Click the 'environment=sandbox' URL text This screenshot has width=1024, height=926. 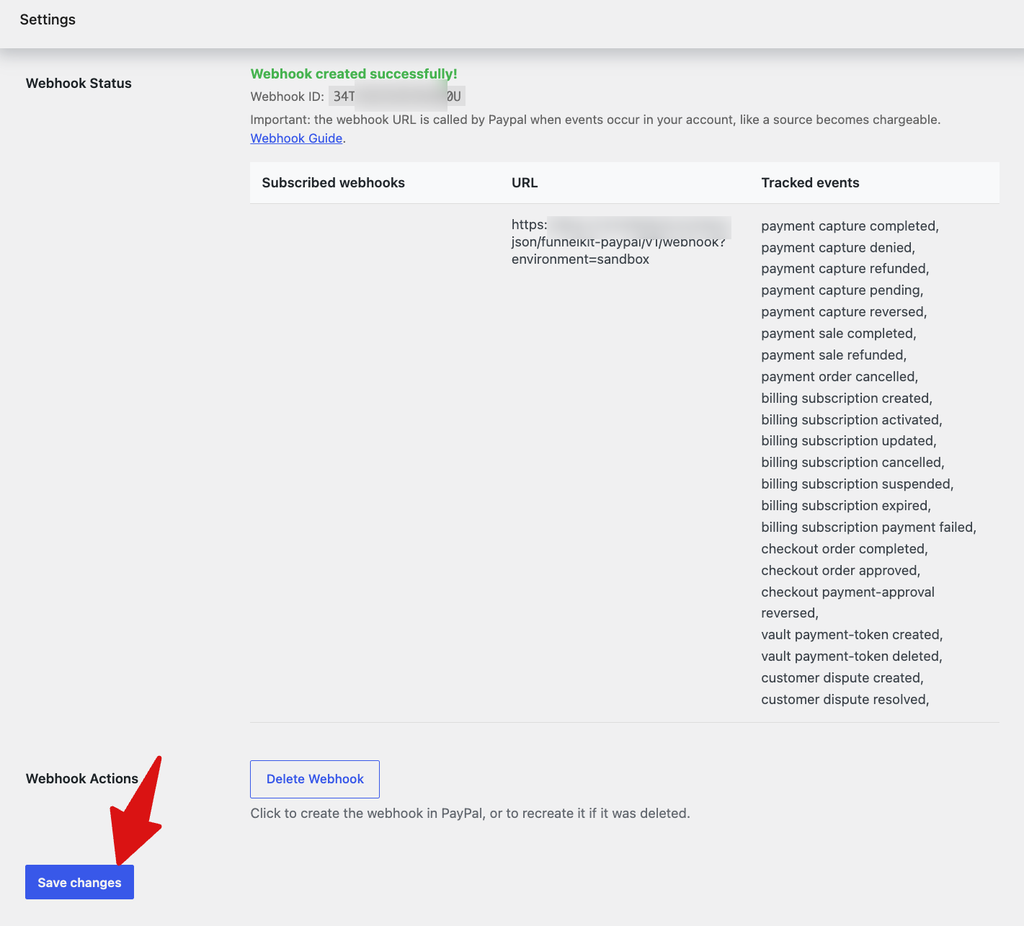(x=580, y=259)
